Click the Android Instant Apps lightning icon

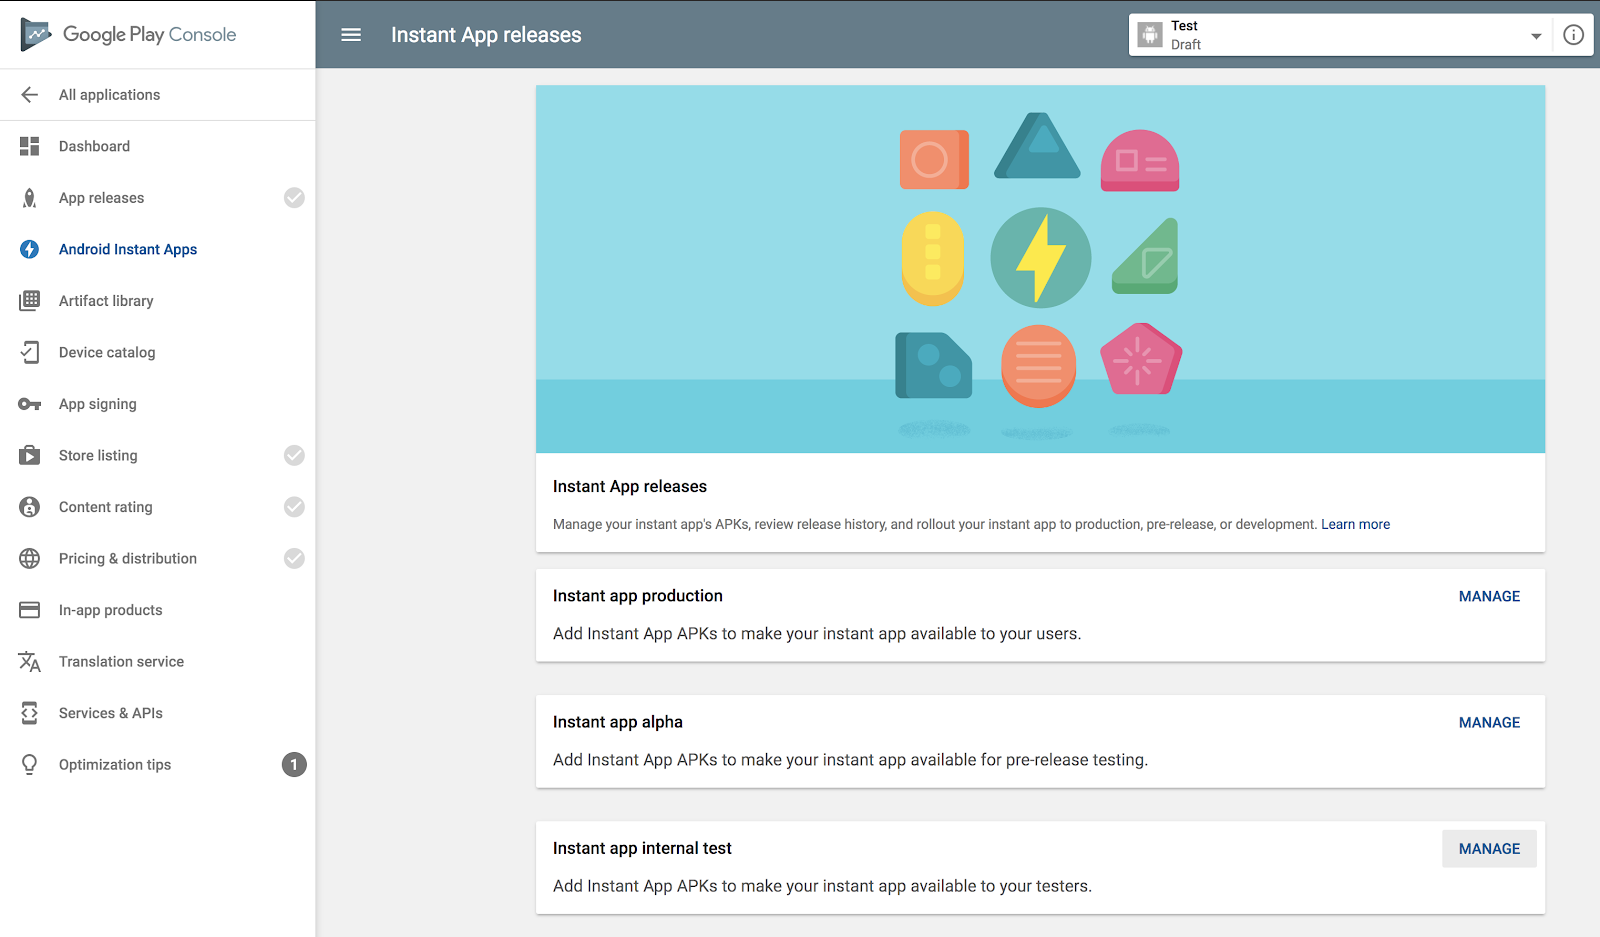click(x=30, y=249)
